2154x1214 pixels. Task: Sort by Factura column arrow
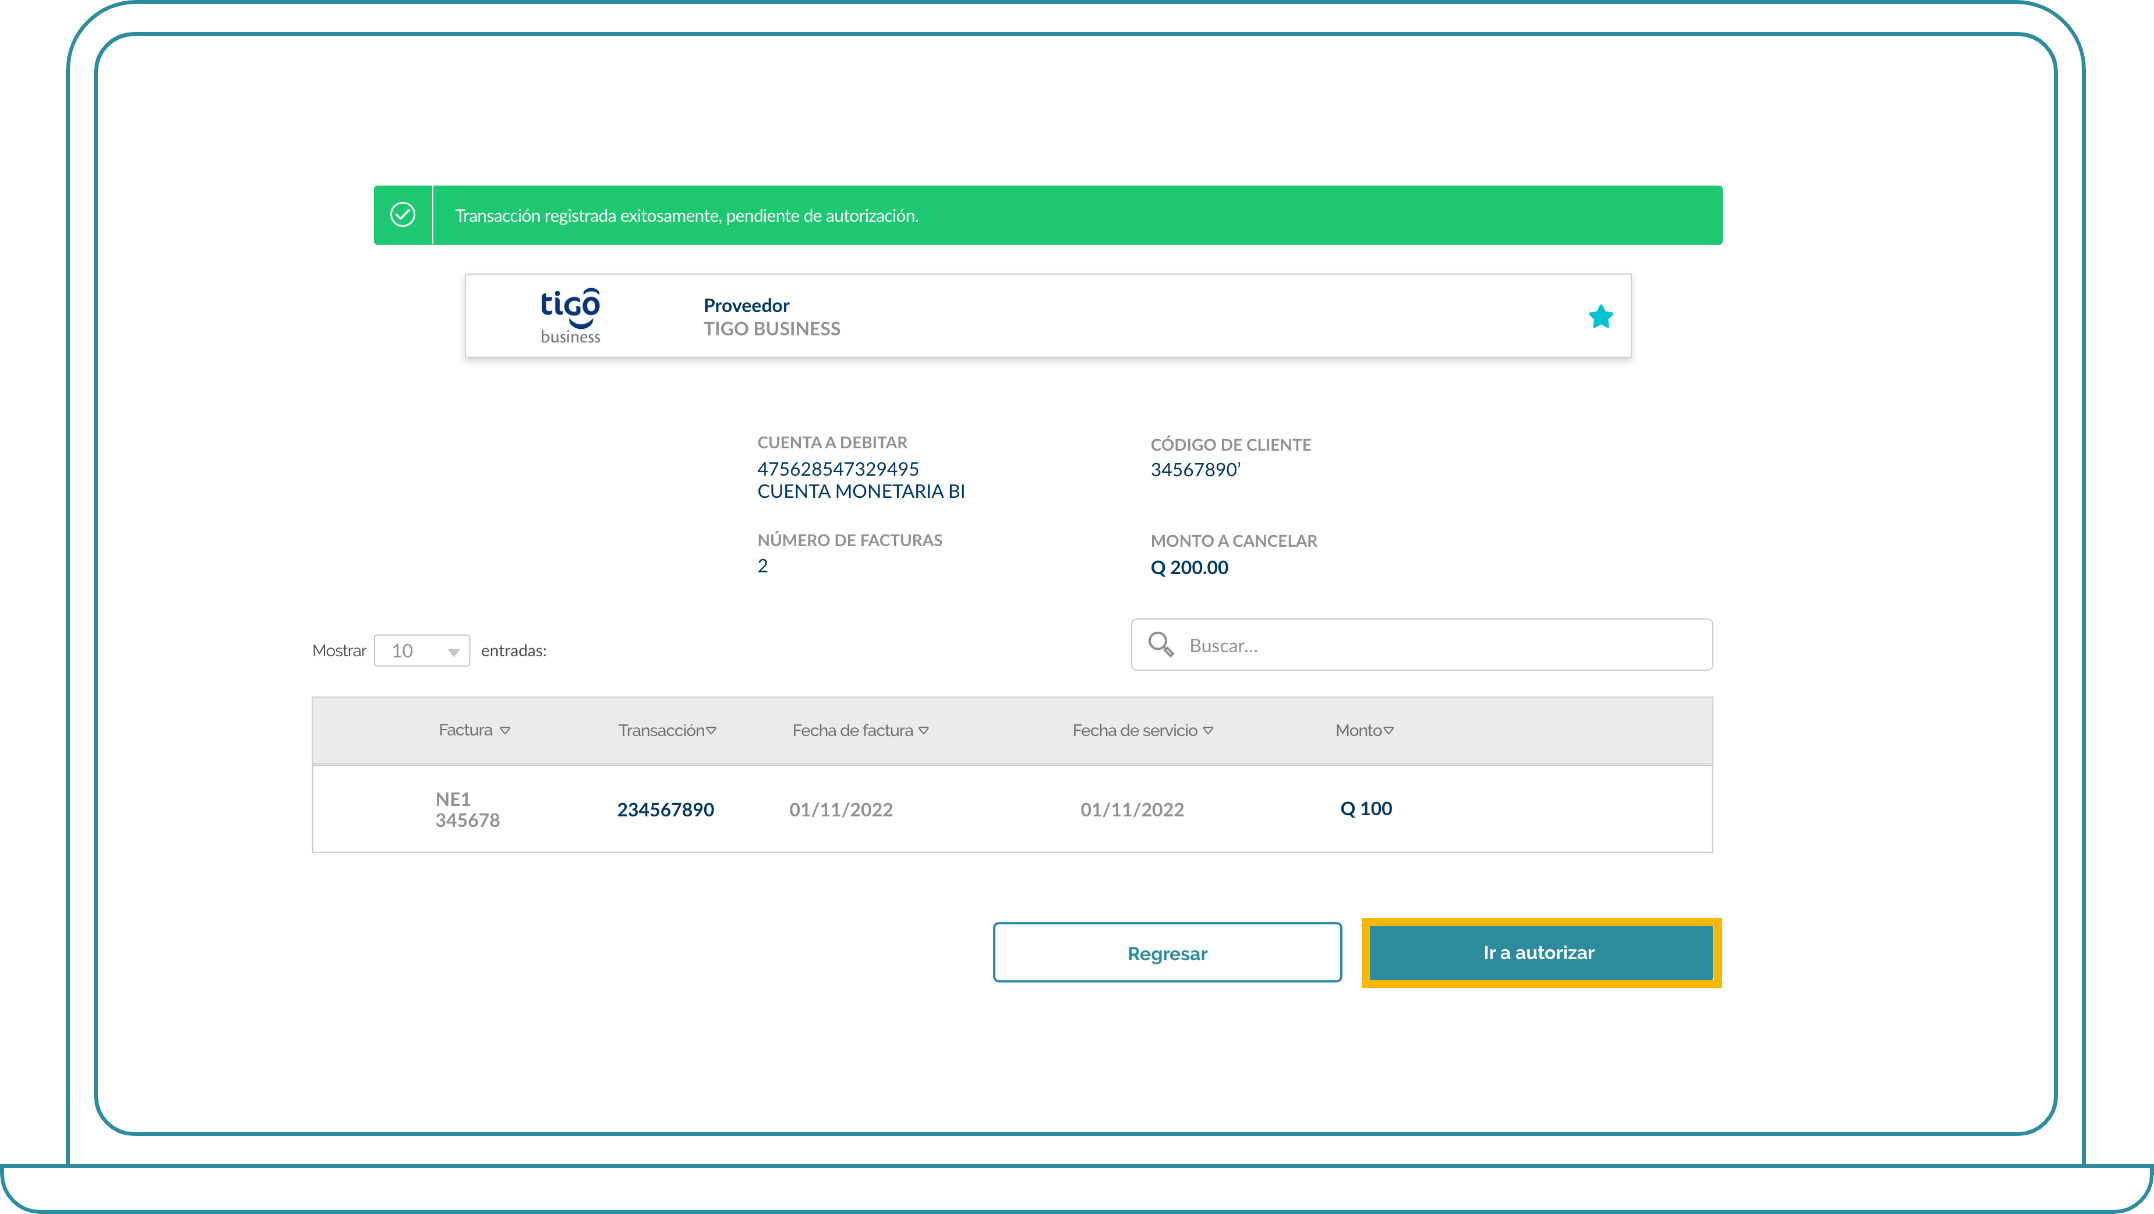click(505, 731)
